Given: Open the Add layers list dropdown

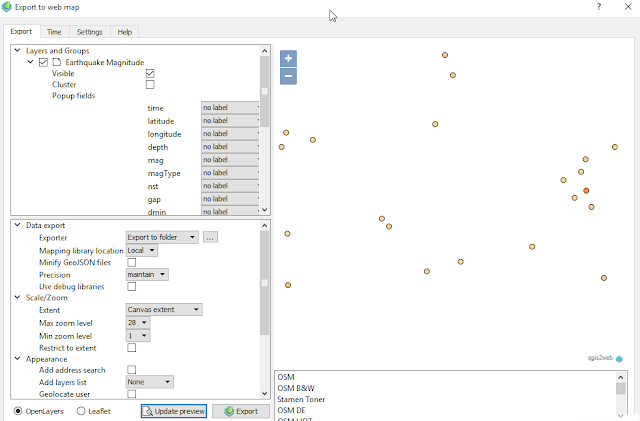Looking at the screenshot, I should point(149,382).
